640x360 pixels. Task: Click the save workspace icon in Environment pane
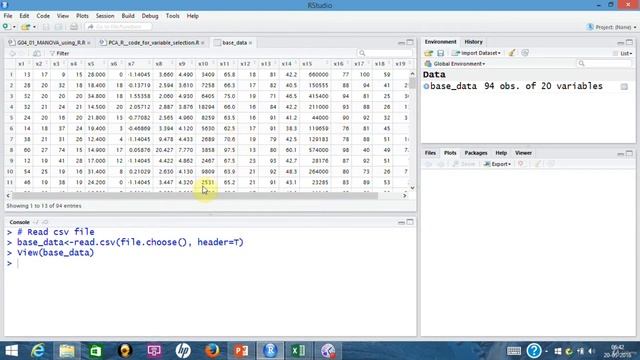pos(440,53)
